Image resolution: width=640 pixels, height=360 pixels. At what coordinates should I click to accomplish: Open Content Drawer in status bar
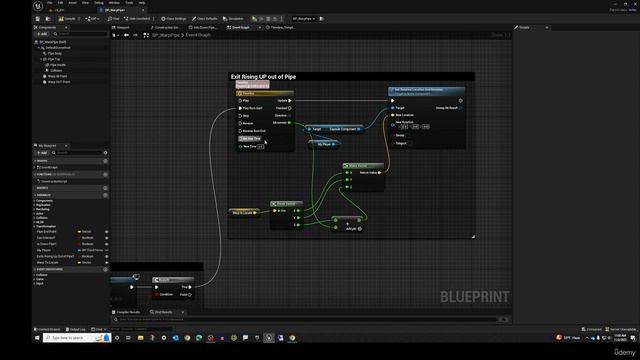pos(47,329)
